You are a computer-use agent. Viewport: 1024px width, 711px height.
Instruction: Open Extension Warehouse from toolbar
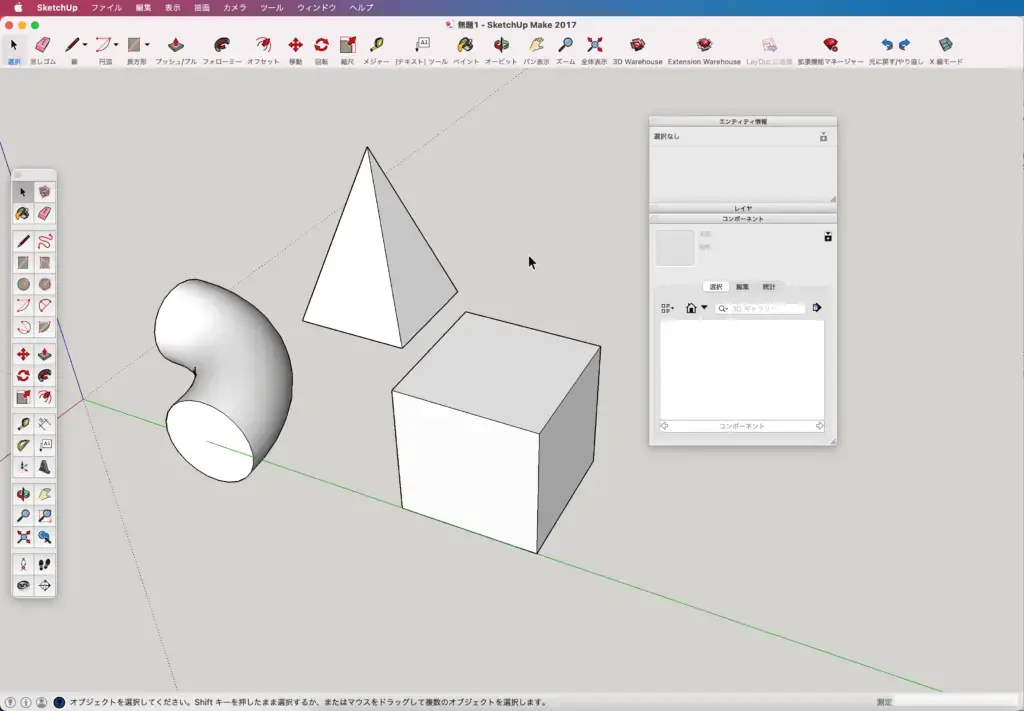(704, 50)
